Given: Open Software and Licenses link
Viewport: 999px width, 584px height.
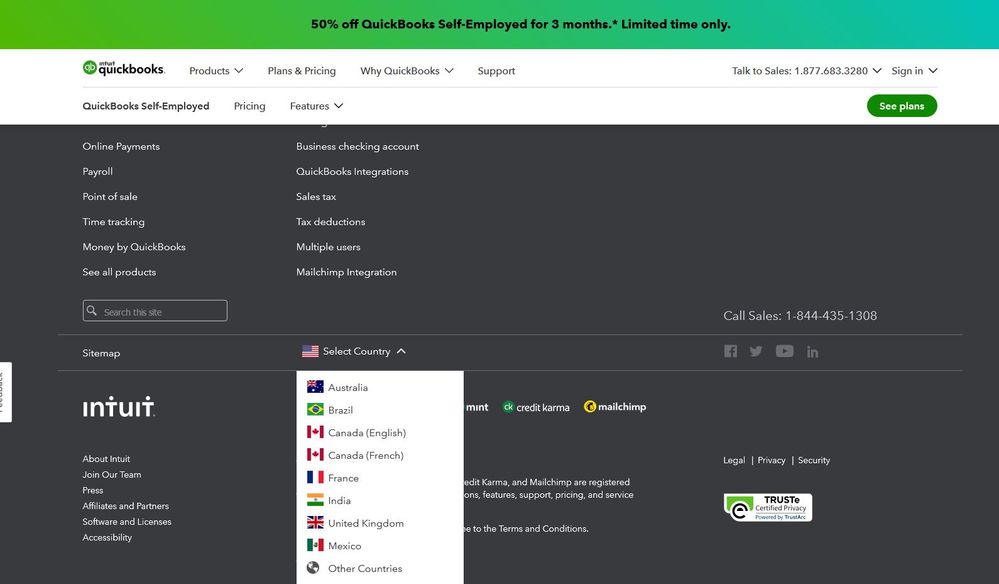Looking at the screenshot, I should [x=127, y=522].
